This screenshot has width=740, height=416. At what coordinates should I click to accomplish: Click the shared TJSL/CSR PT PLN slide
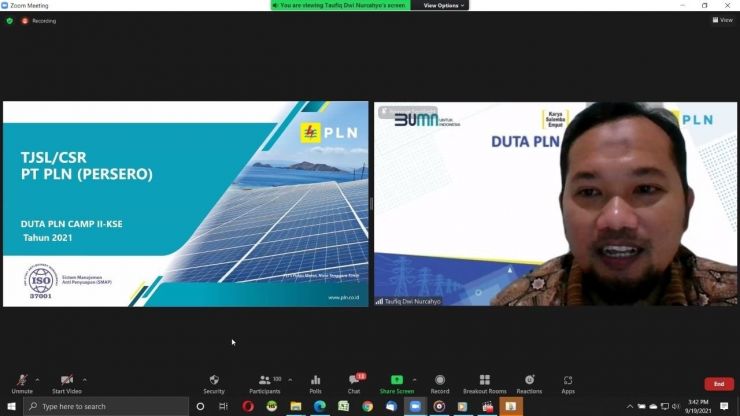click(185, 204)
